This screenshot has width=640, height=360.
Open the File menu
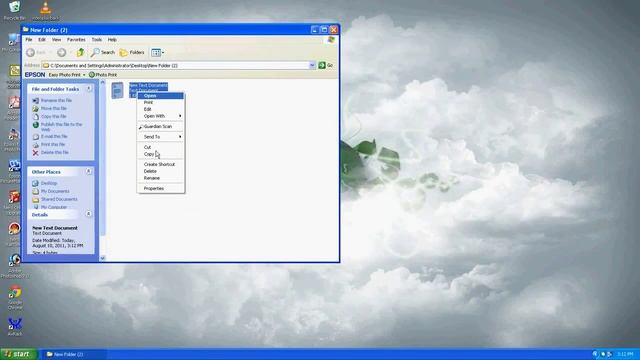pos(29,40)
